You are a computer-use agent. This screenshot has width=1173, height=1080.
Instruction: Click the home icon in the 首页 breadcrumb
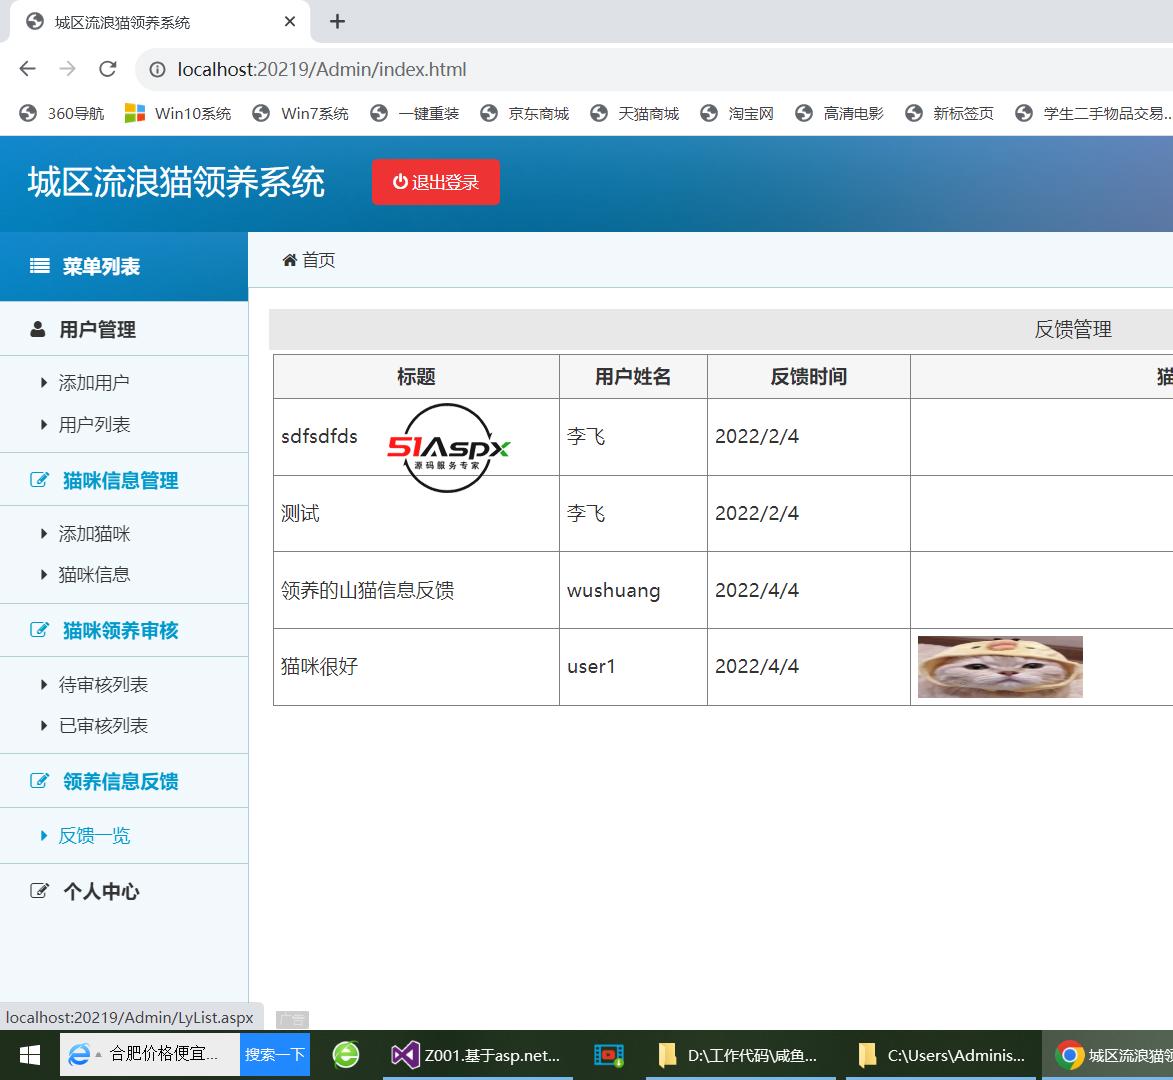[290, 260]
